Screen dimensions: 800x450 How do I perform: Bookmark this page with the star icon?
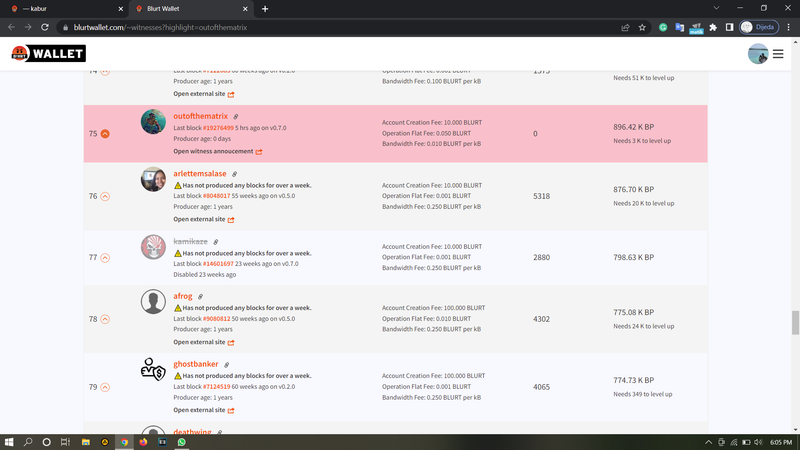643,28
